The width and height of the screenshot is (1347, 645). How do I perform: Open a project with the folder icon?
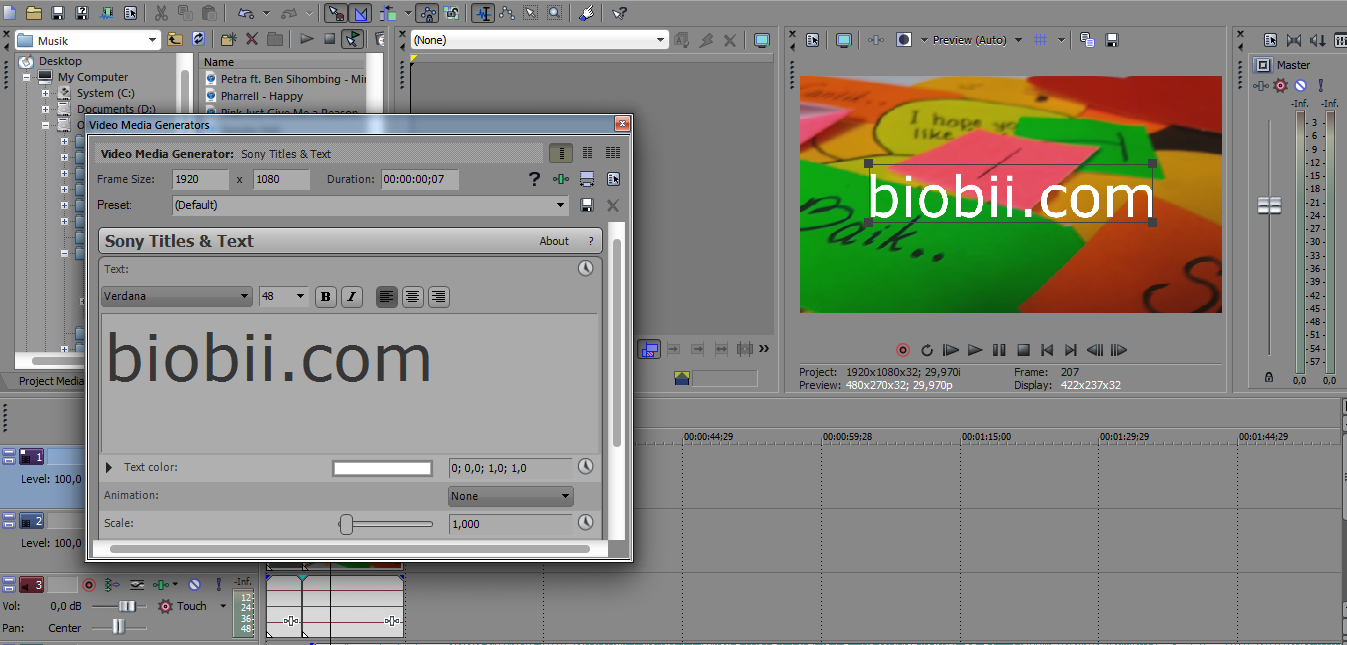pos(33,13)
